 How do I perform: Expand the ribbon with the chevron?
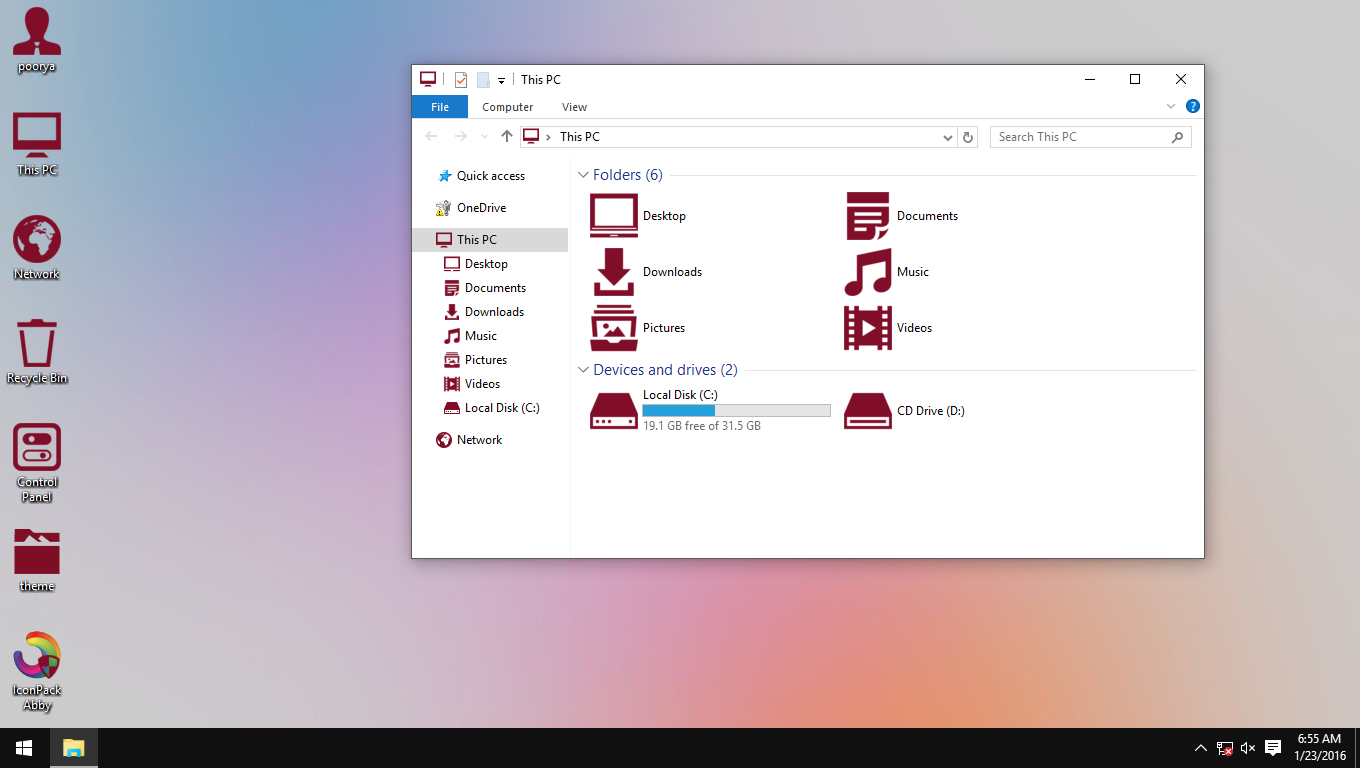tap(1171, 107)
